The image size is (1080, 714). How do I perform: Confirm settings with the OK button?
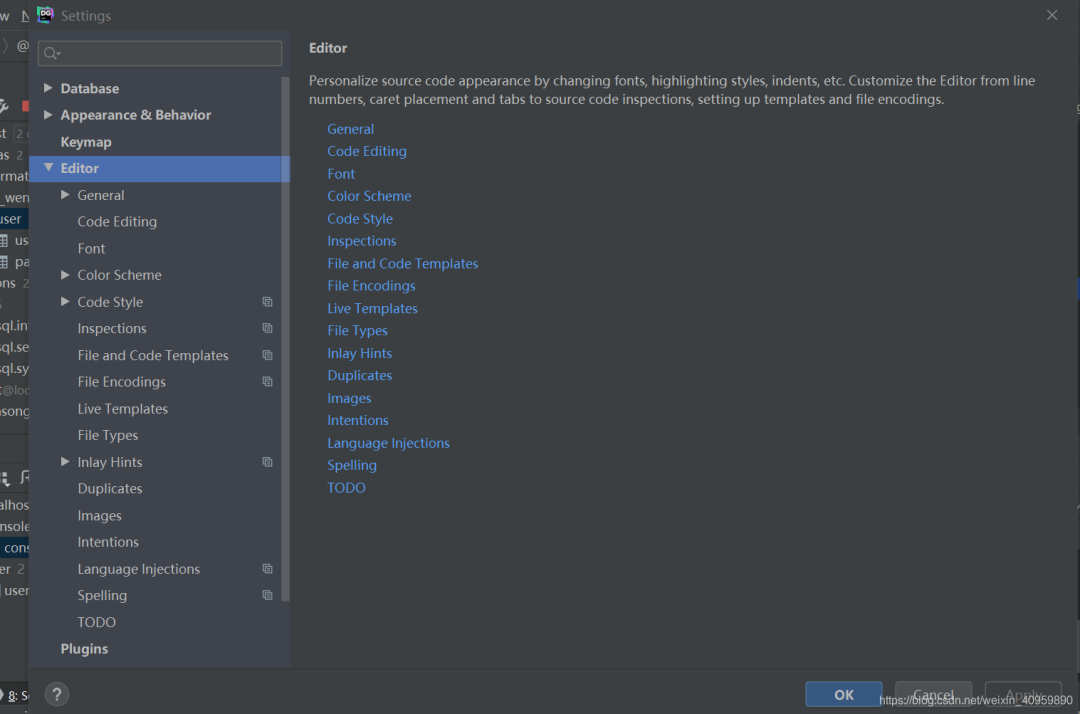(844, 695)
